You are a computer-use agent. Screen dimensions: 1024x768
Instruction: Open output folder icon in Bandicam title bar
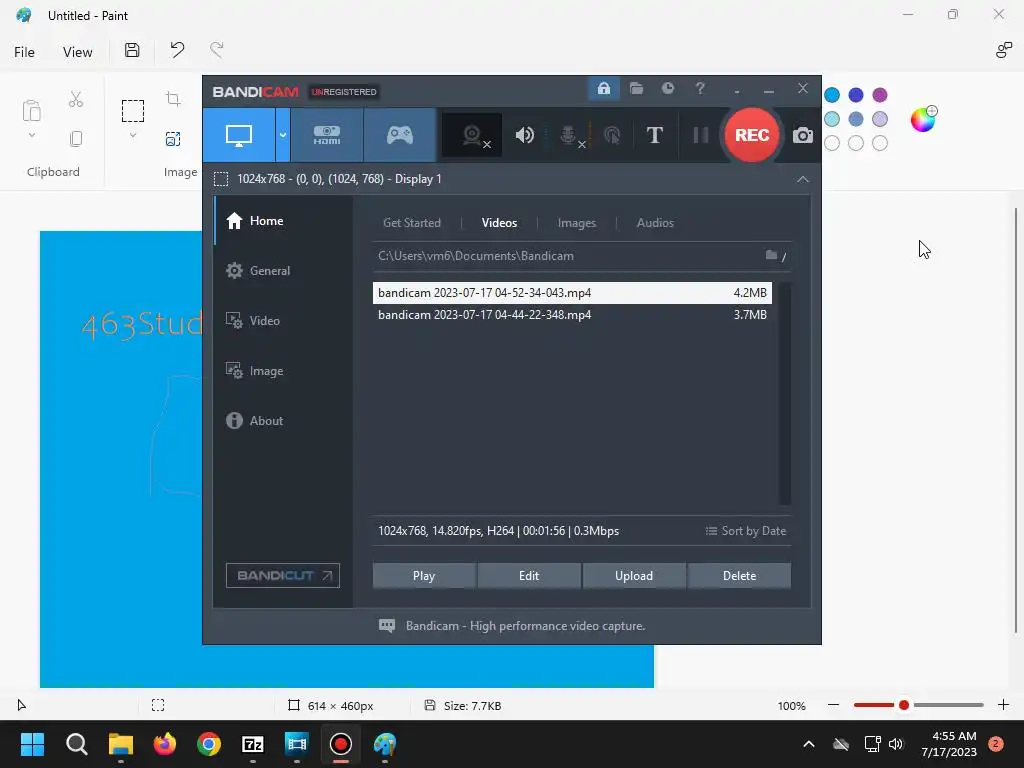pyautogui.click(x=636, y=88)
